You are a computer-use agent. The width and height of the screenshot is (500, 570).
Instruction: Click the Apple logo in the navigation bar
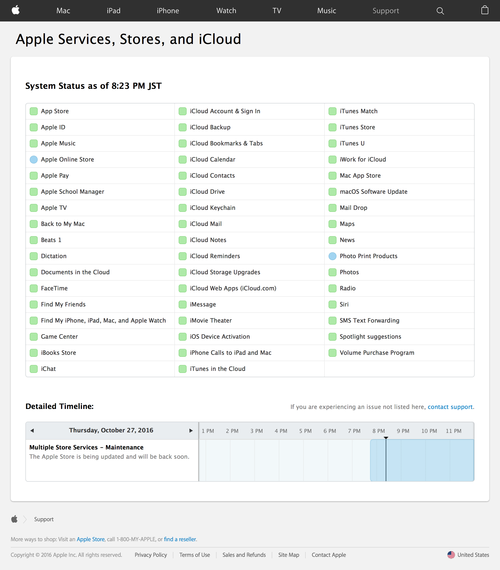pyautogui.click(x=15, y=10)
